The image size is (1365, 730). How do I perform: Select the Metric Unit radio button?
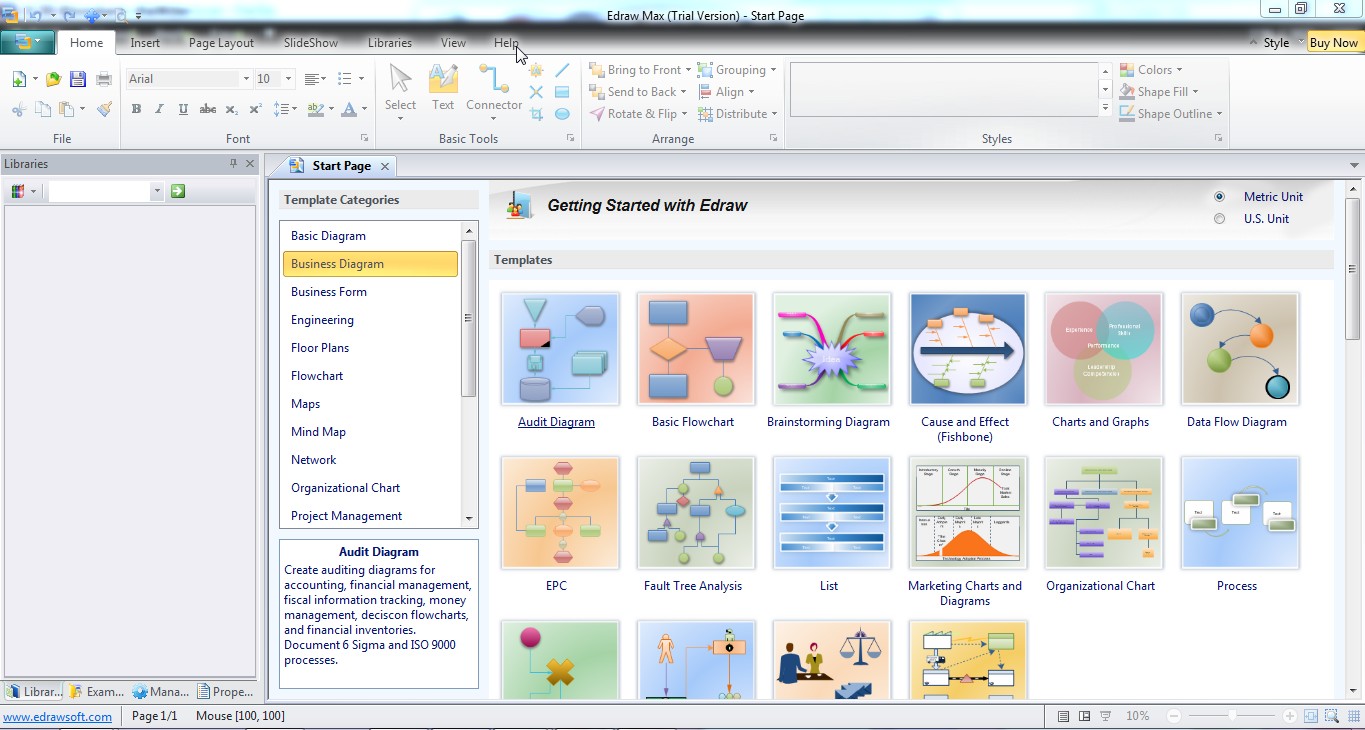tap(1219, 197)
